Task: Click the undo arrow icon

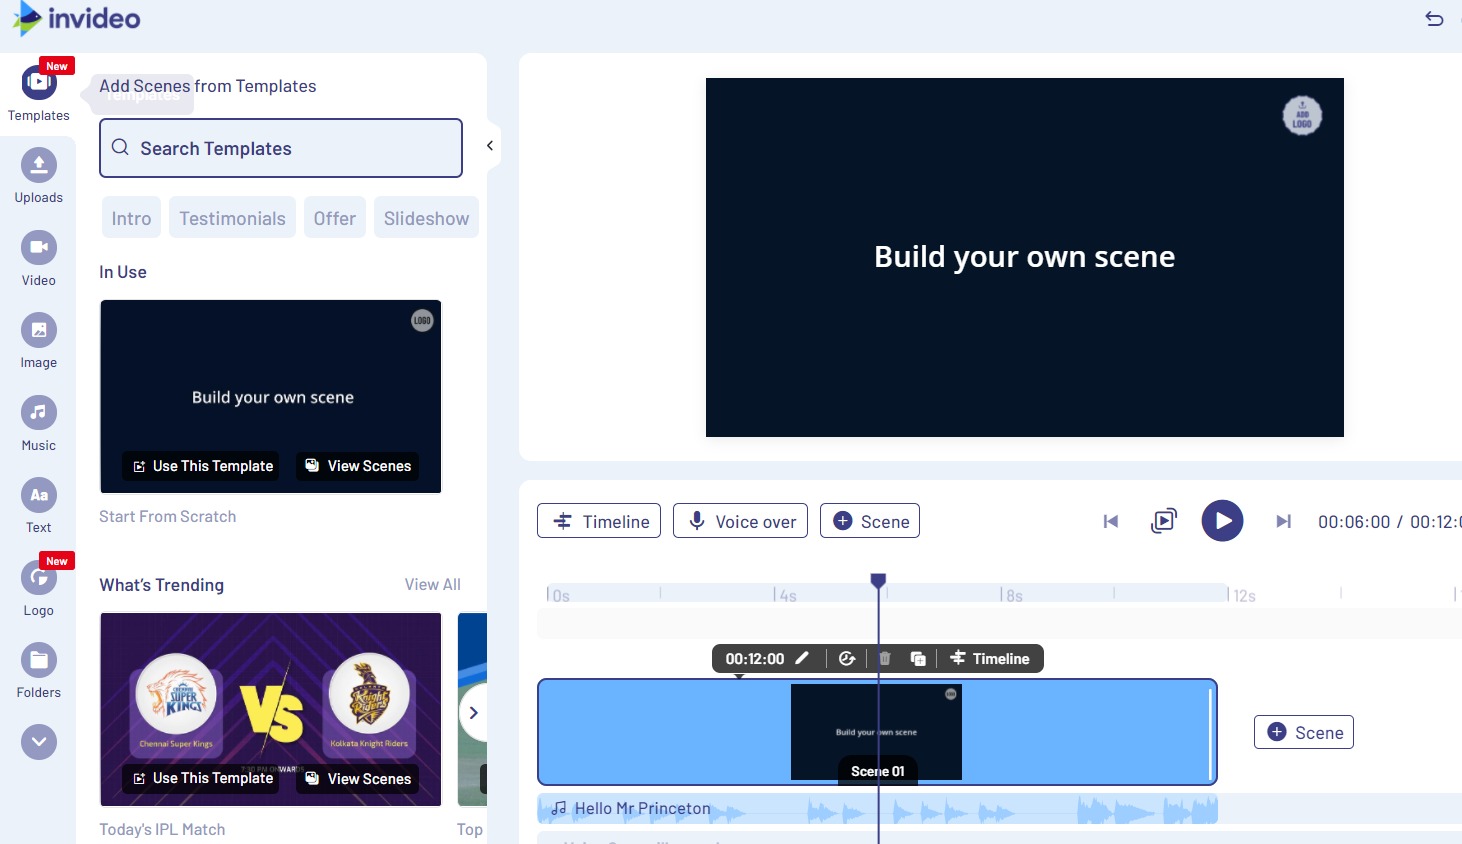Action: tap(1434, 18)
